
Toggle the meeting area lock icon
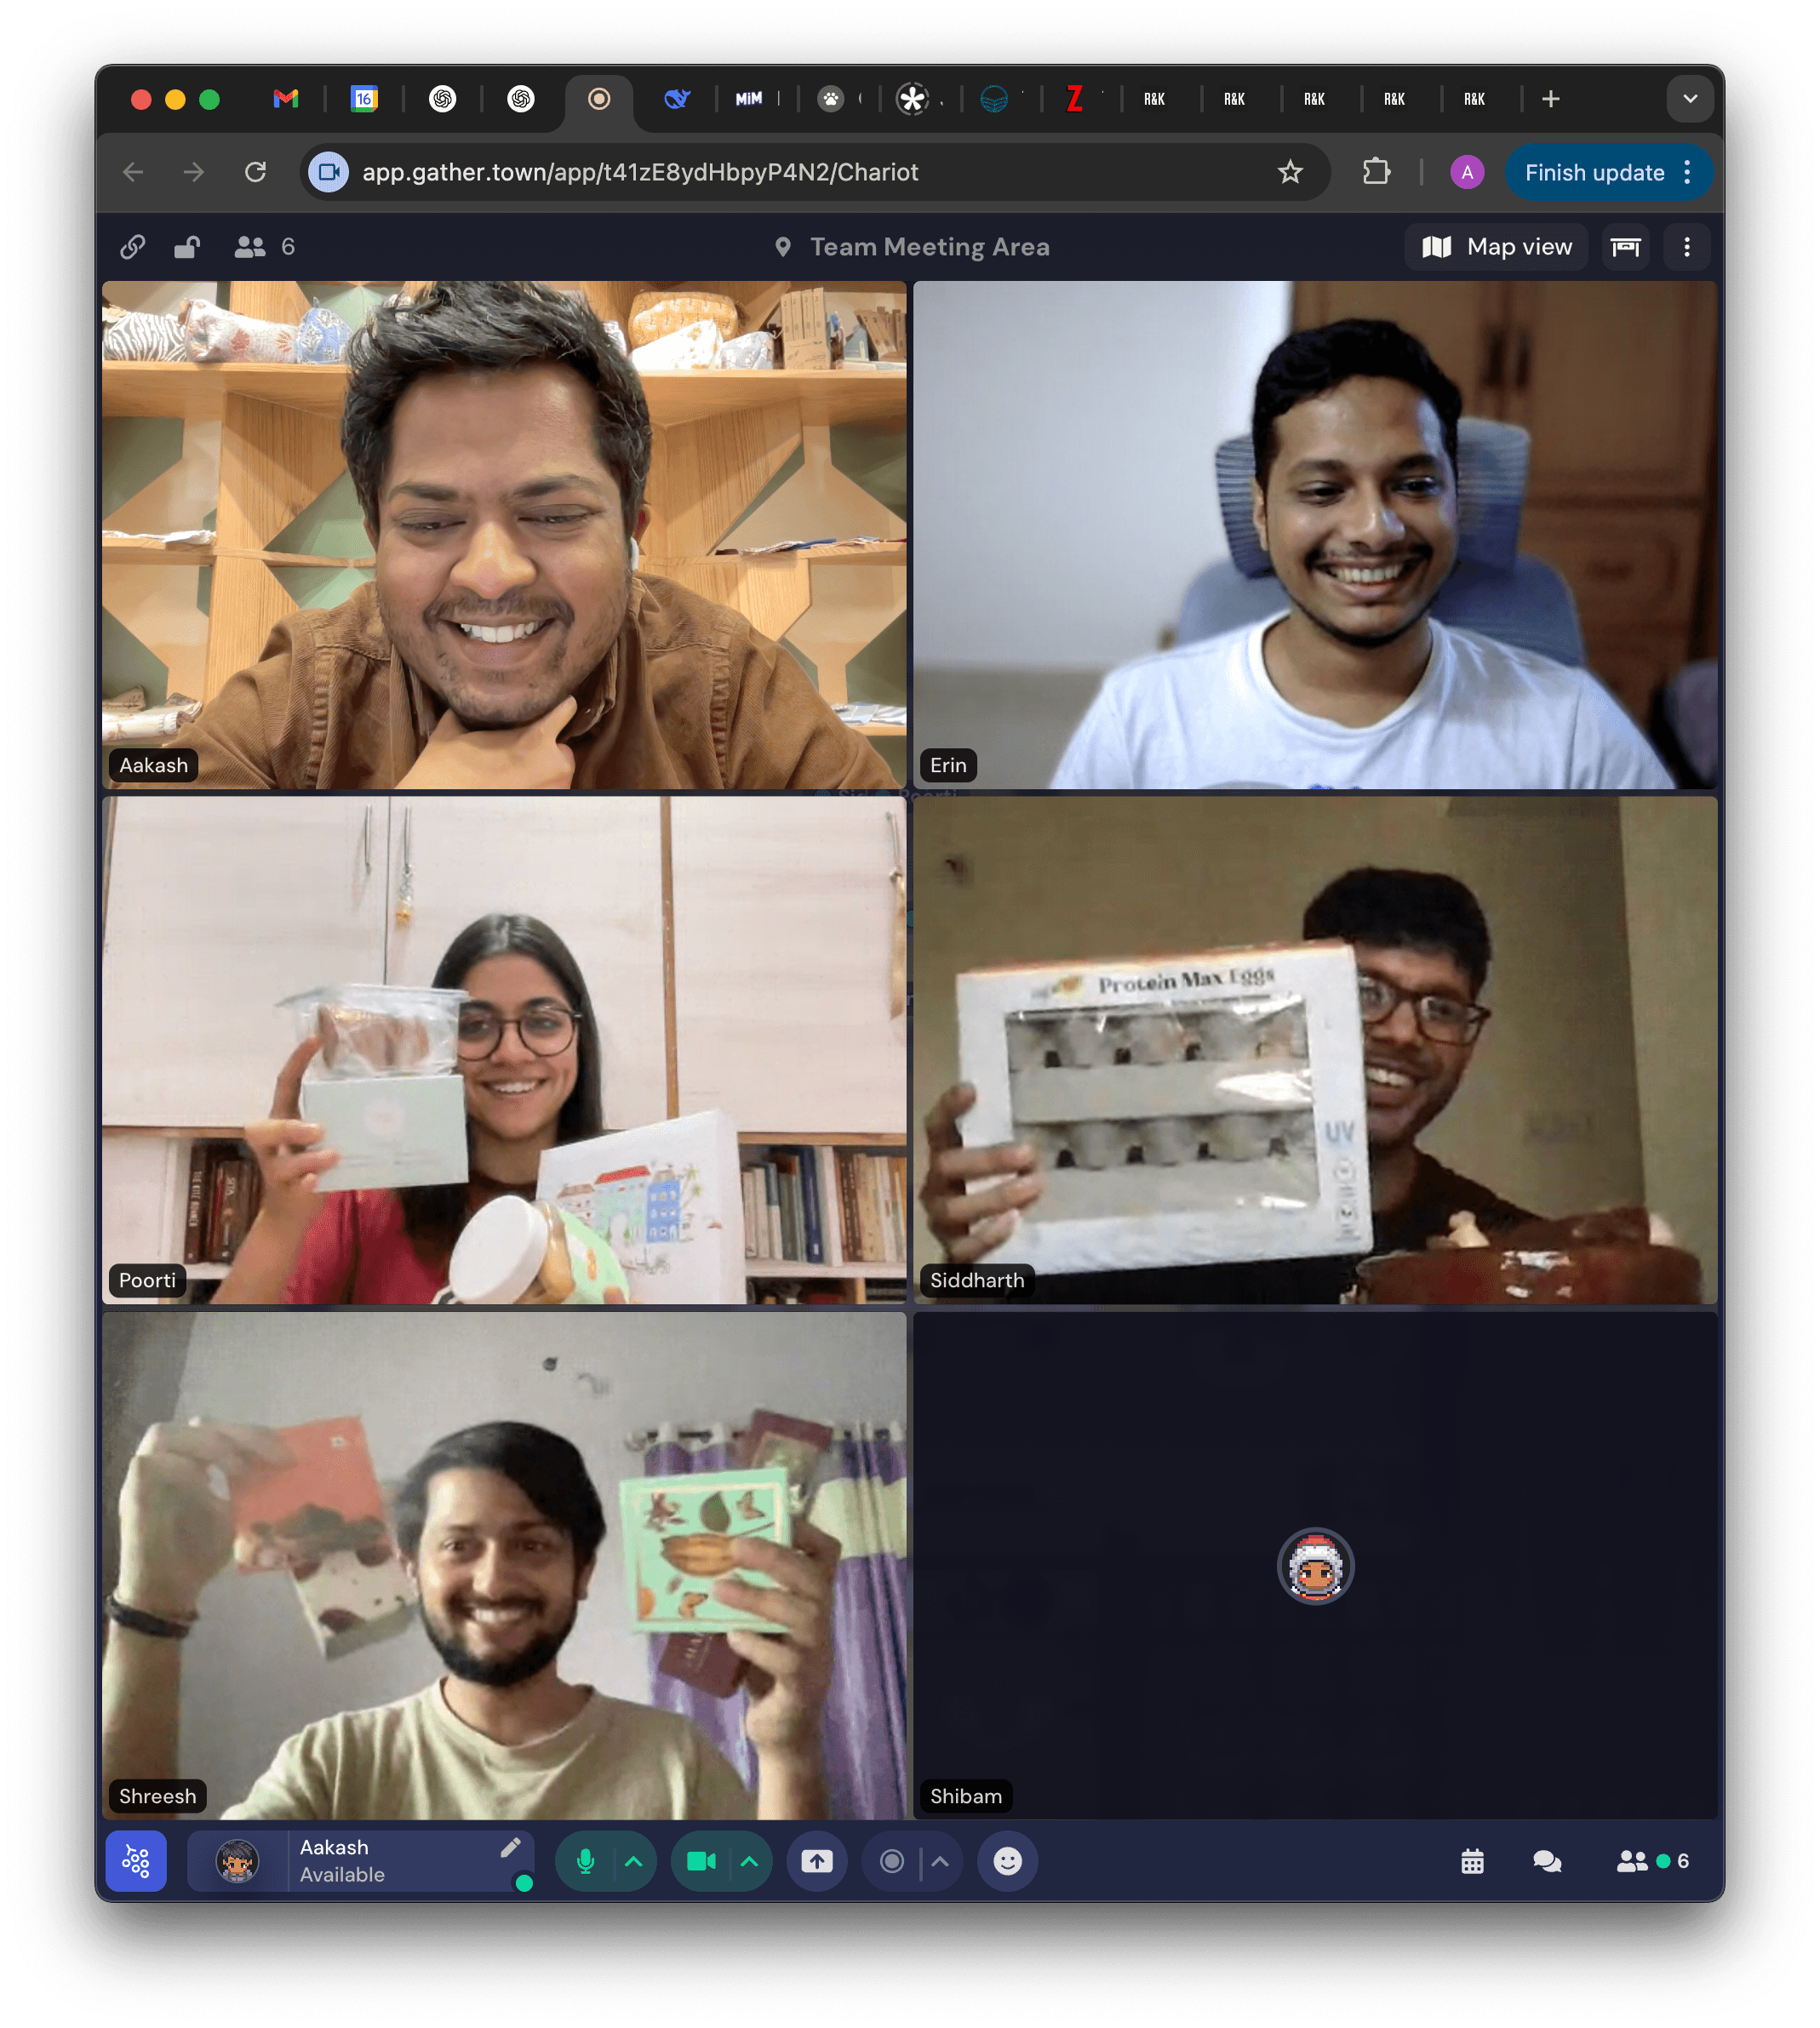187,247
